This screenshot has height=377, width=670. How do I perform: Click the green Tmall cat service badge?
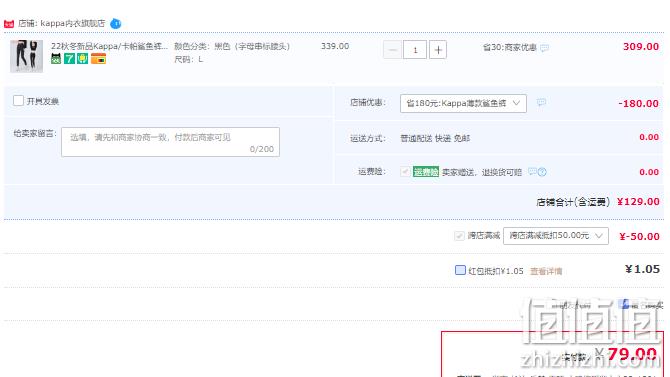(x=56, y=59)
